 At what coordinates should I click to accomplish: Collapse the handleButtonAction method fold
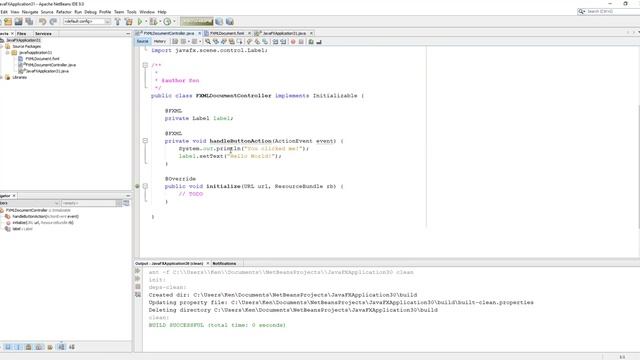(x=145, y=141)
